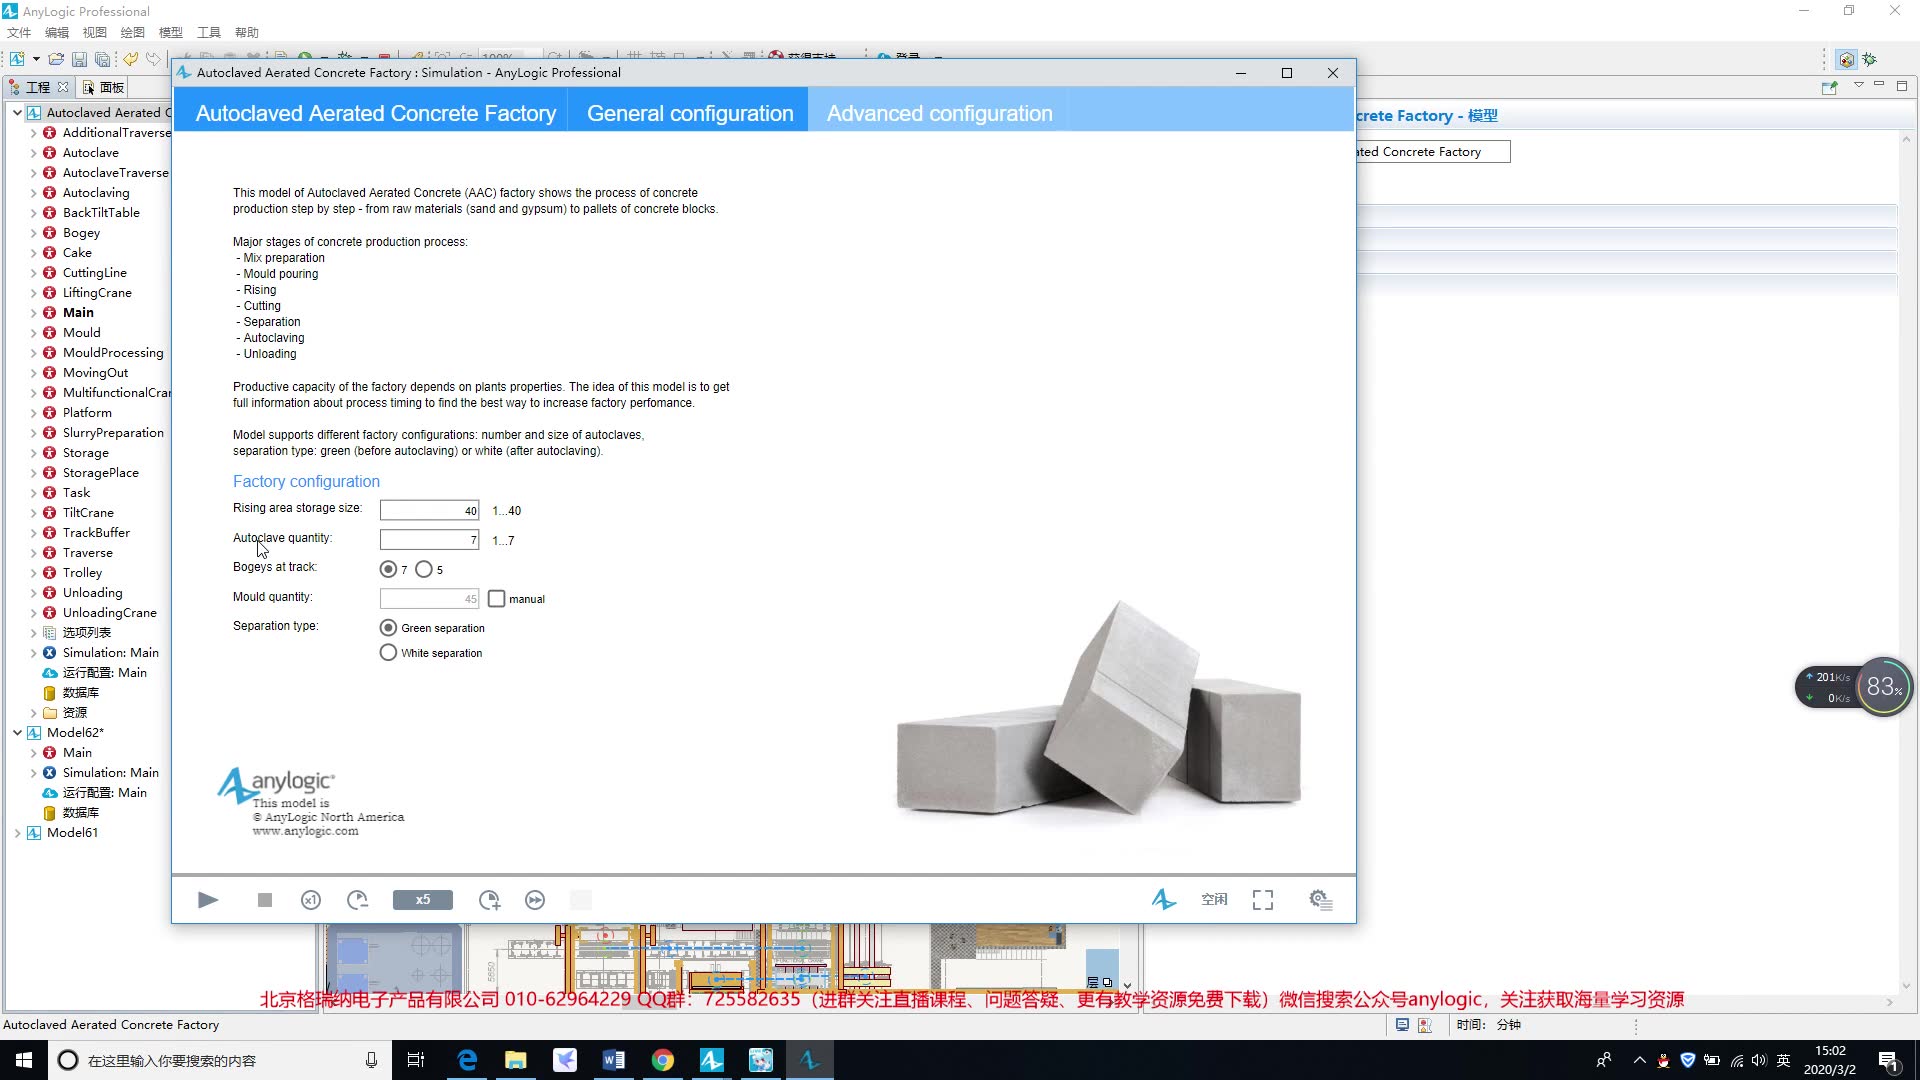This screenshot has height=1080, width=1920.
Task: Click the volume icon in system tray
Action: [x=1759, y=1060]
